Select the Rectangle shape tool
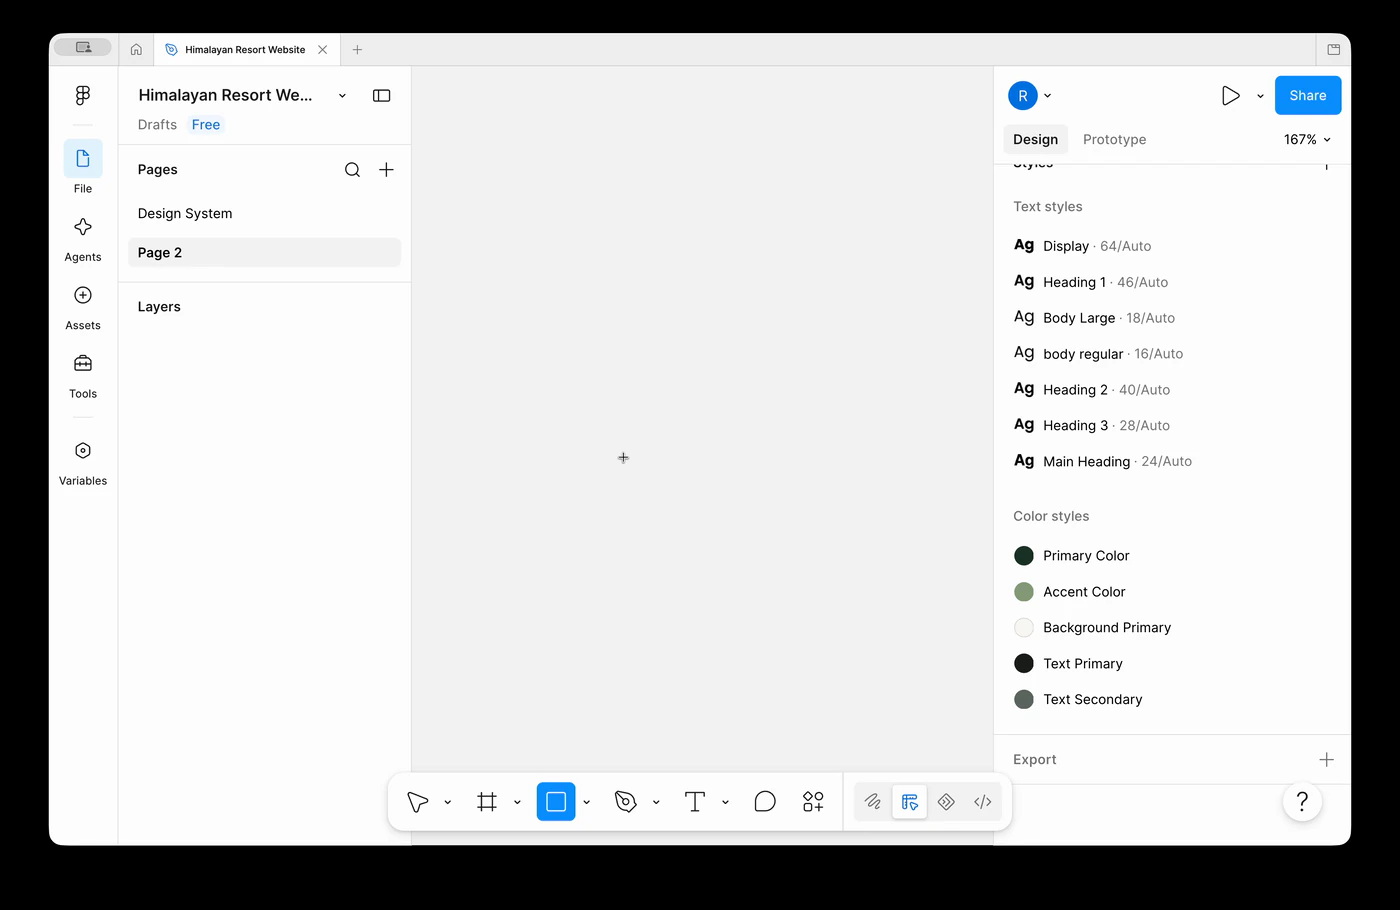This screenshot has width=1400, height=910. click(x=556, y=802)
